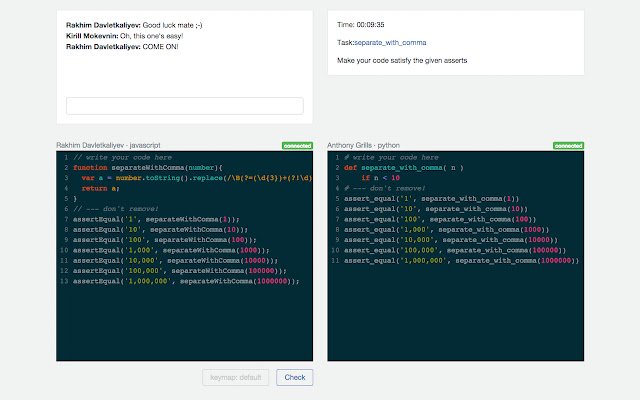640x400 pixels.
Task: Click python line assert_equal('1,000', separate_with_comma(1000))
Action: [447, 230]
